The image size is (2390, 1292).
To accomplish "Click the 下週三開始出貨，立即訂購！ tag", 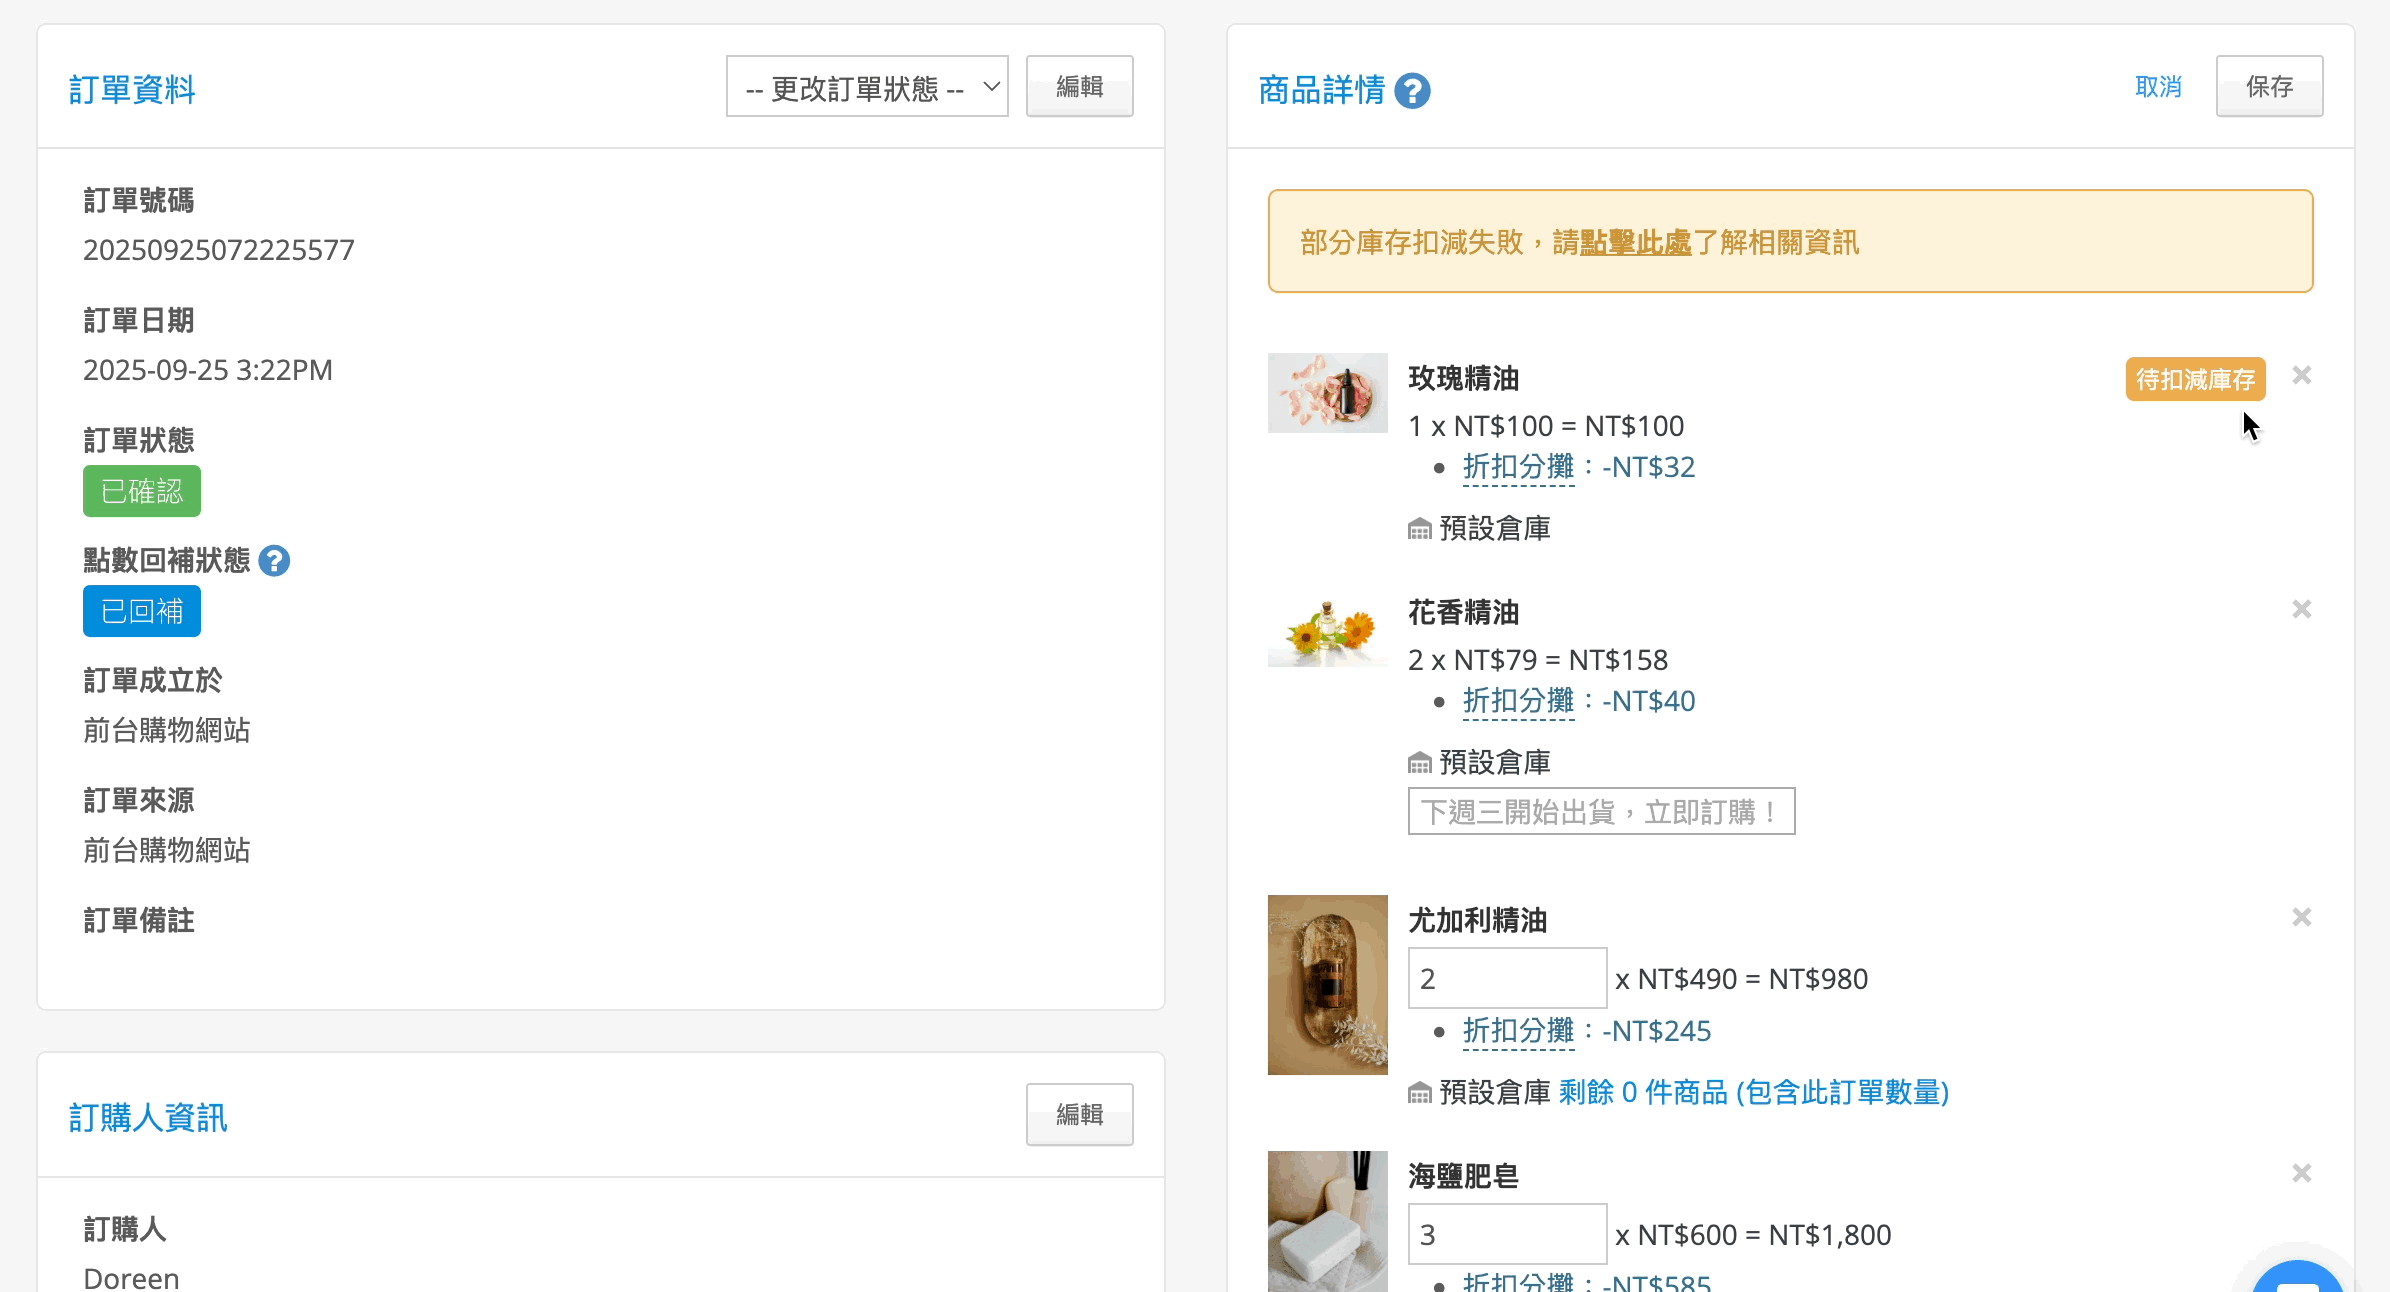I will coord(1601,811).
